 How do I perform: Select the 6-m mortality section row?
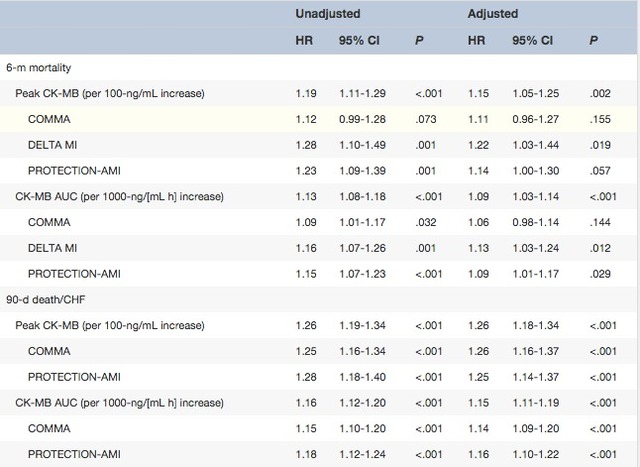(x=318, y=67)
